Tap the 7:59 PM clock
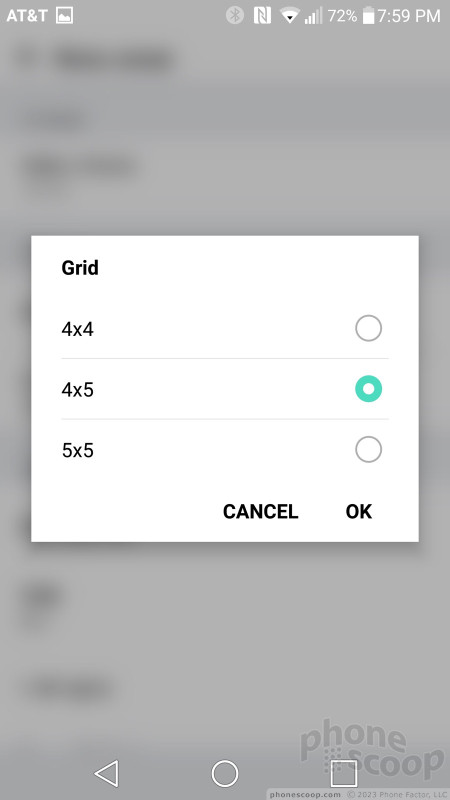This screenshot has width=450, height=800. tap(409, 16)
